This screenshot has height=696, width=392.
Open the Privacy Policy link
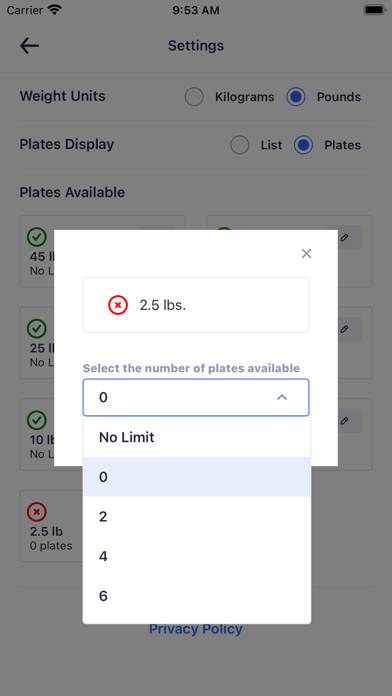pyautogui.click(x=196, y=629)
